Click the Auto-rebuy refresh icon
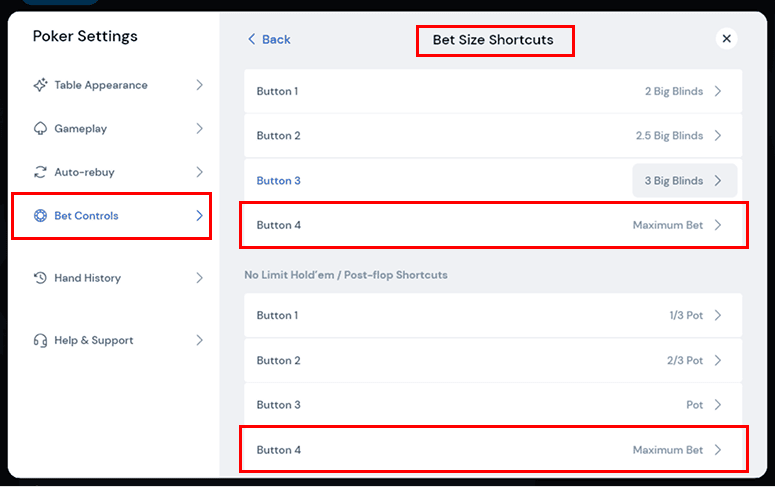 click(x=40, y=172)
